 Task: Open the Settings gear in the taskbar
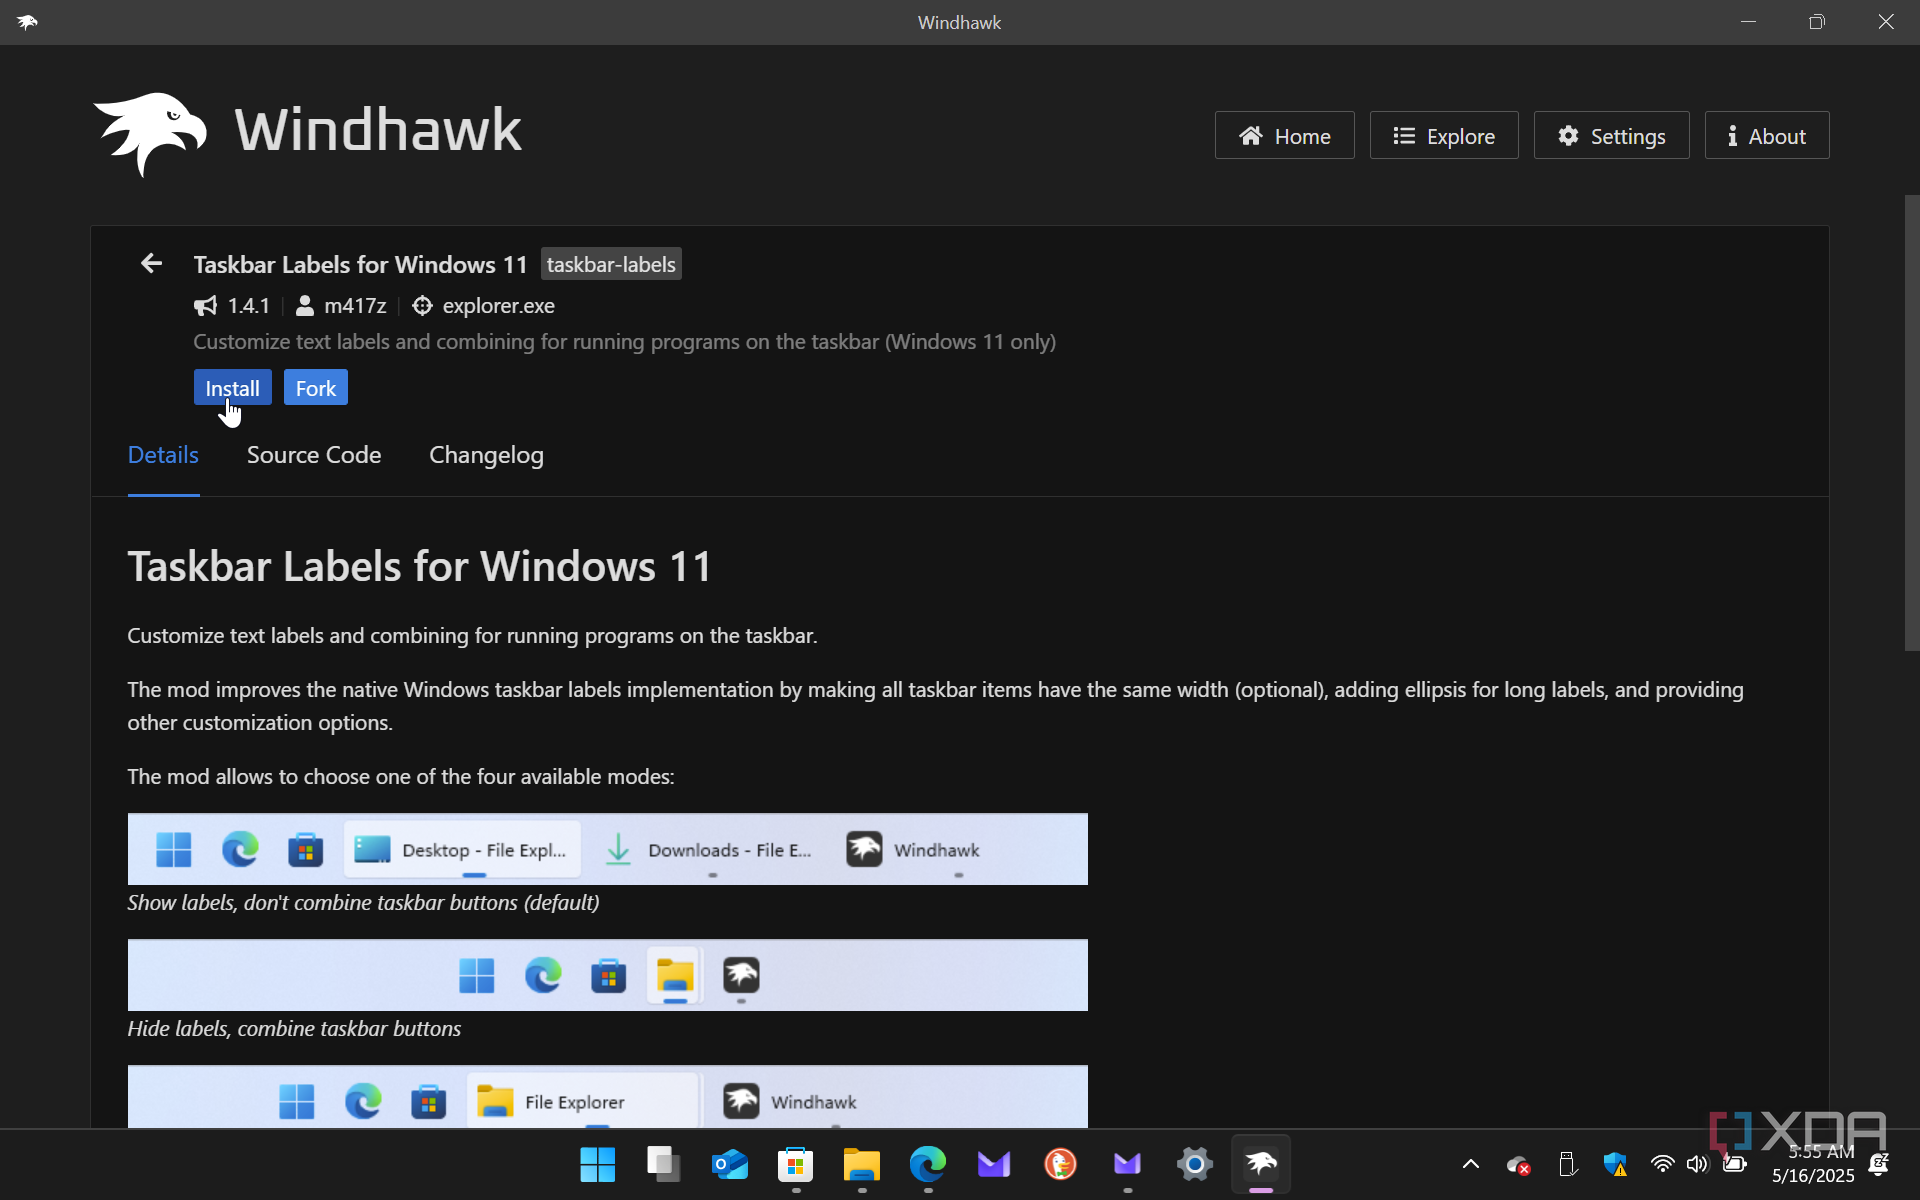[x=1194, y=1164]
